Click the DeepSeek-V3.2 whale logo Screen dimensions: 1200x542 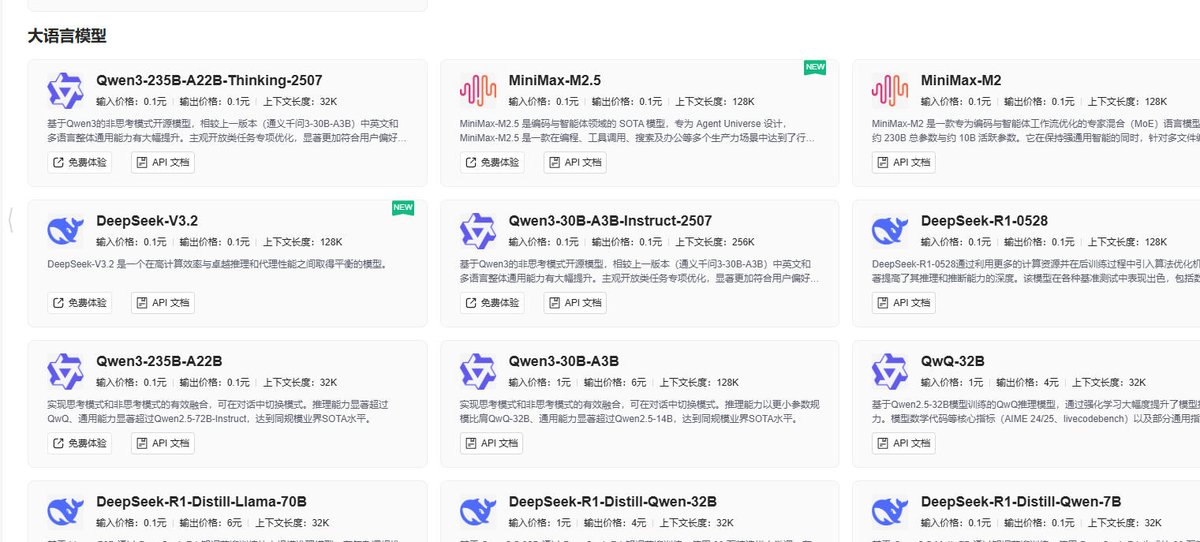coord(65,231)
